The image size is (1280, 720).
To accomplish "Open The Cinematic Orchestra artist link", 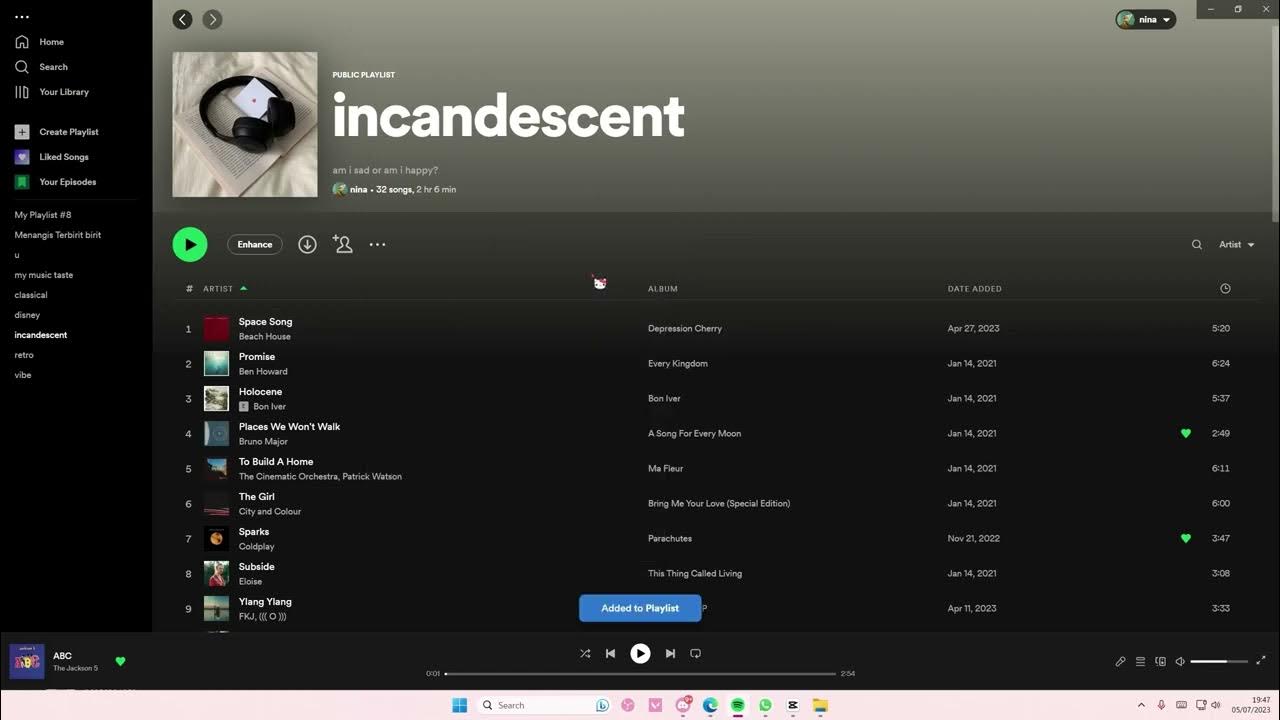I will (288, 477).
